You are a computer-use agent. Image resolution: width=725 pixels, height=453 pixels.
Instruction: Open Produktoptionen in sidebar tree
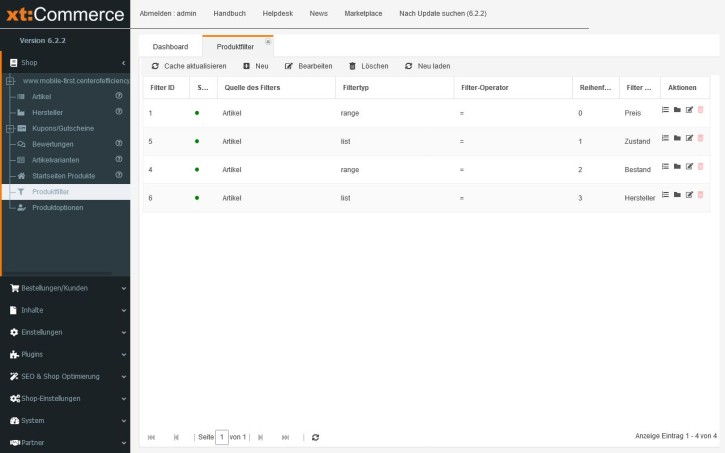(58, 208)
